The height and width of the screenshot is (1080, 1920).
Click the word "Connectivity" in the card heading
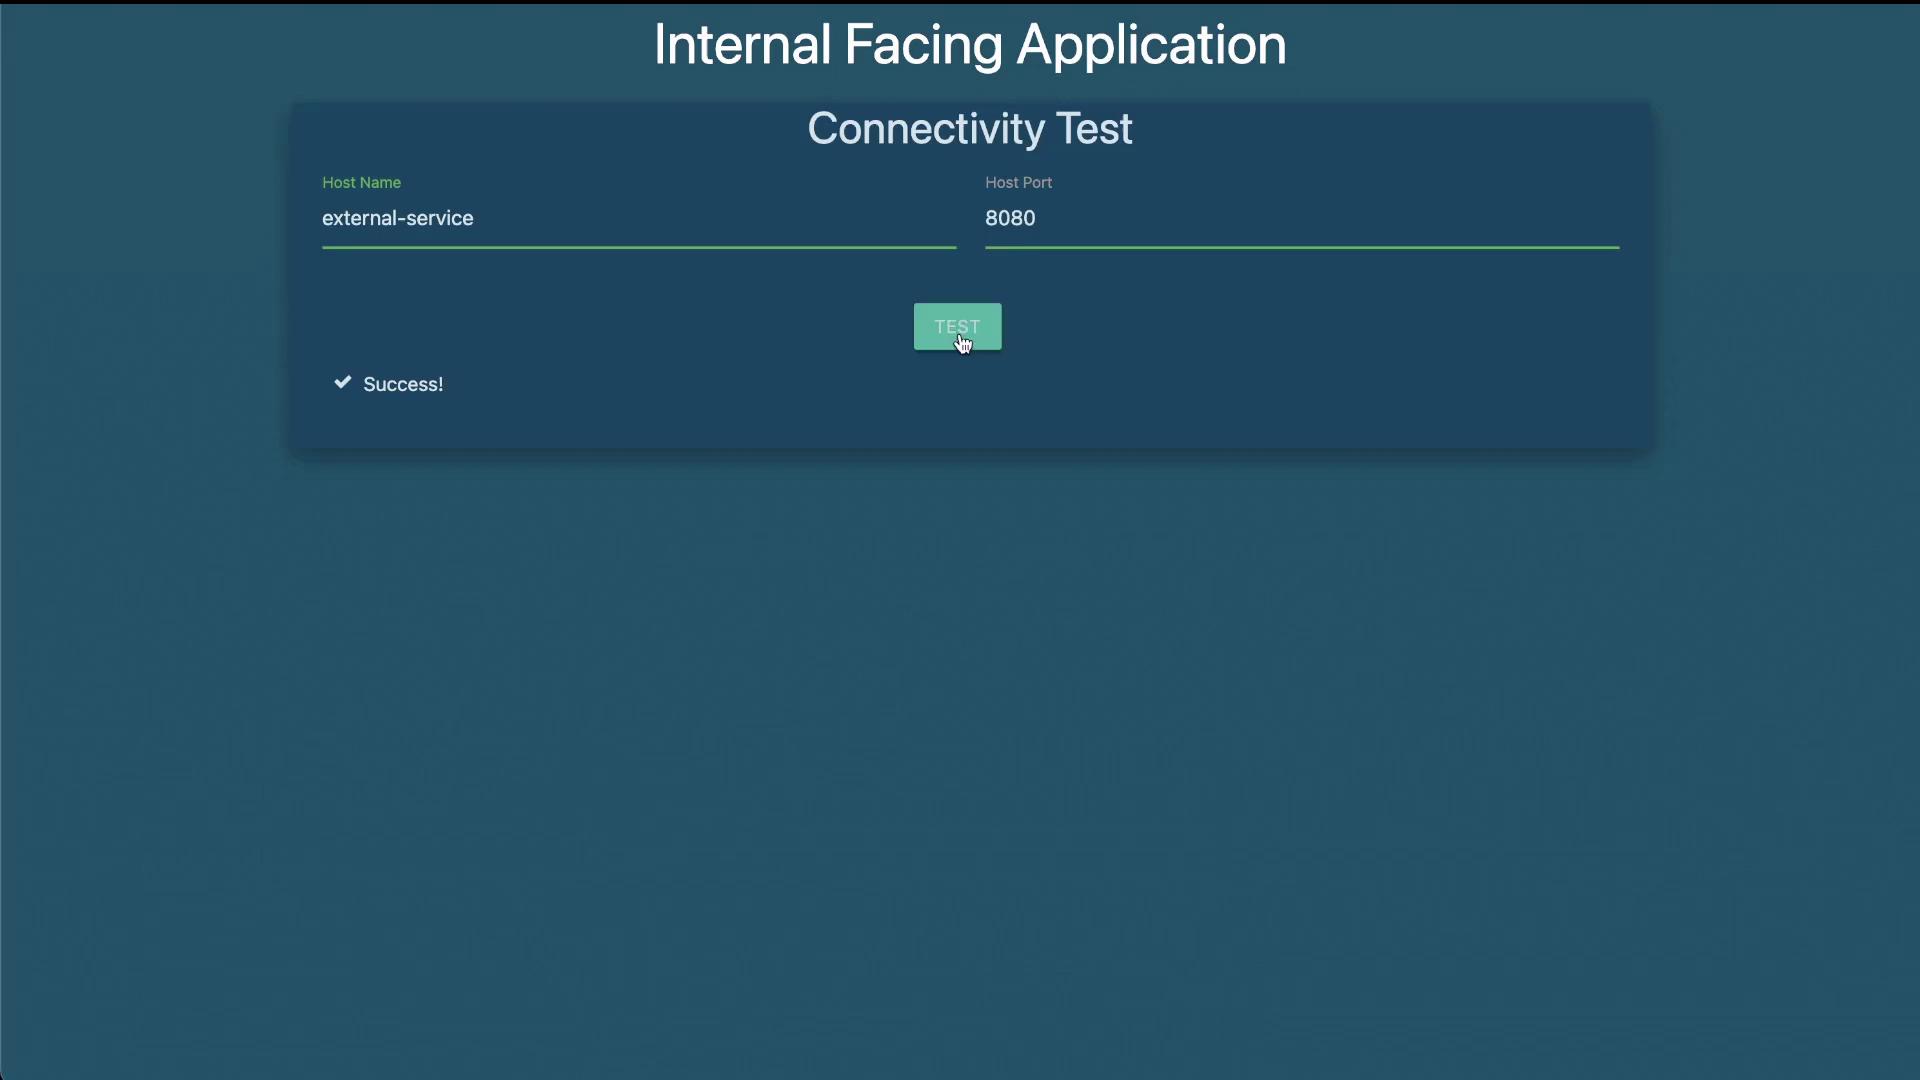(926, 129)
